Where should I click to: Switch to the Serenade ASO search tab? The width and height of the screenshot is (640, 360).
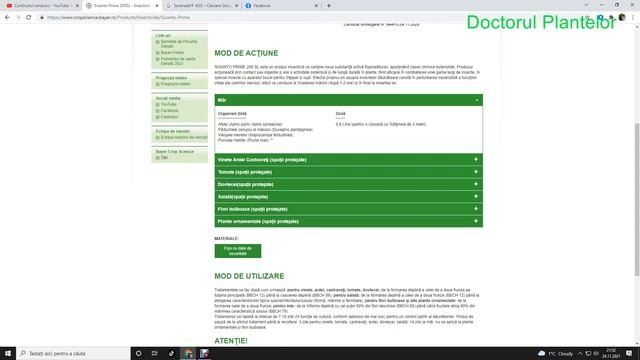coord(201,6)
